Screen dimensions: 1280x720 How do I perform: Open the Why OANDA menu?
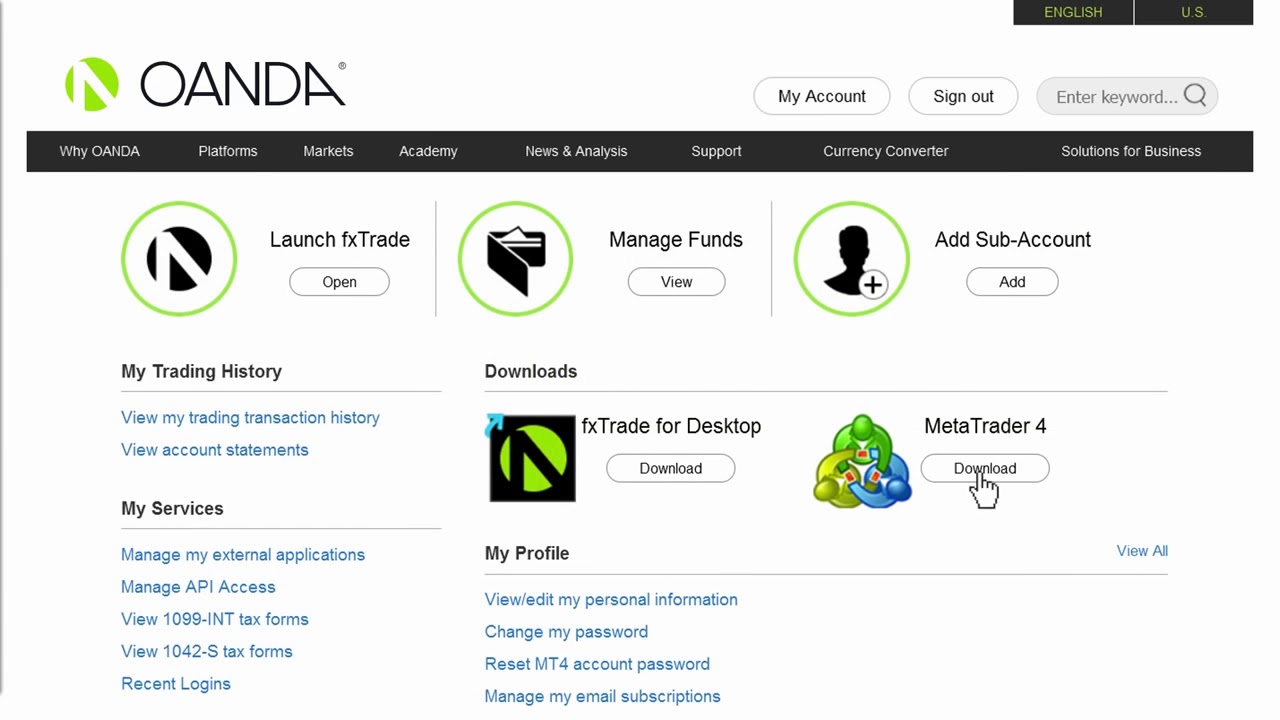tap(100, 151)
